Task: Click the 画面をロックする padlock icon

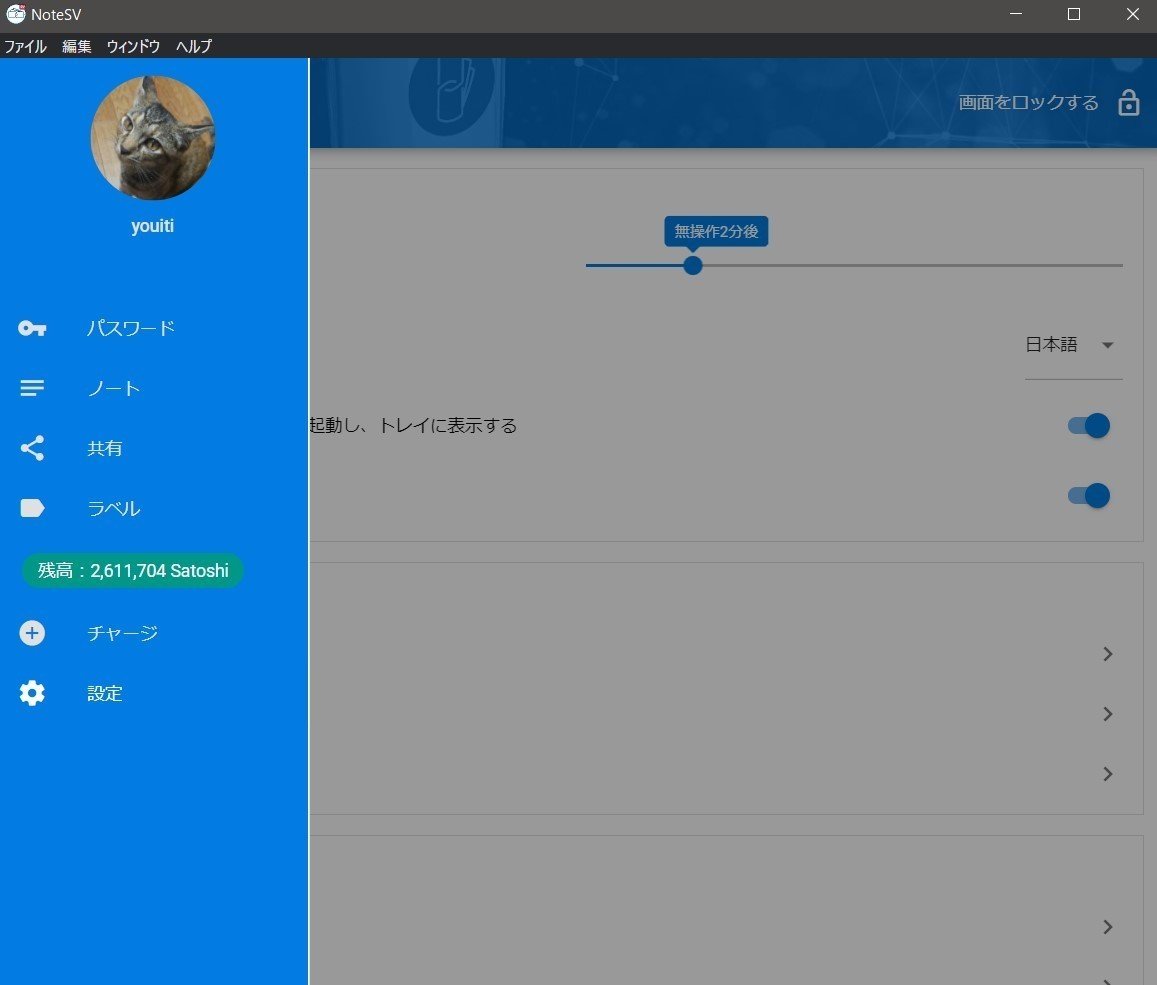Action: pos(1128,102)
